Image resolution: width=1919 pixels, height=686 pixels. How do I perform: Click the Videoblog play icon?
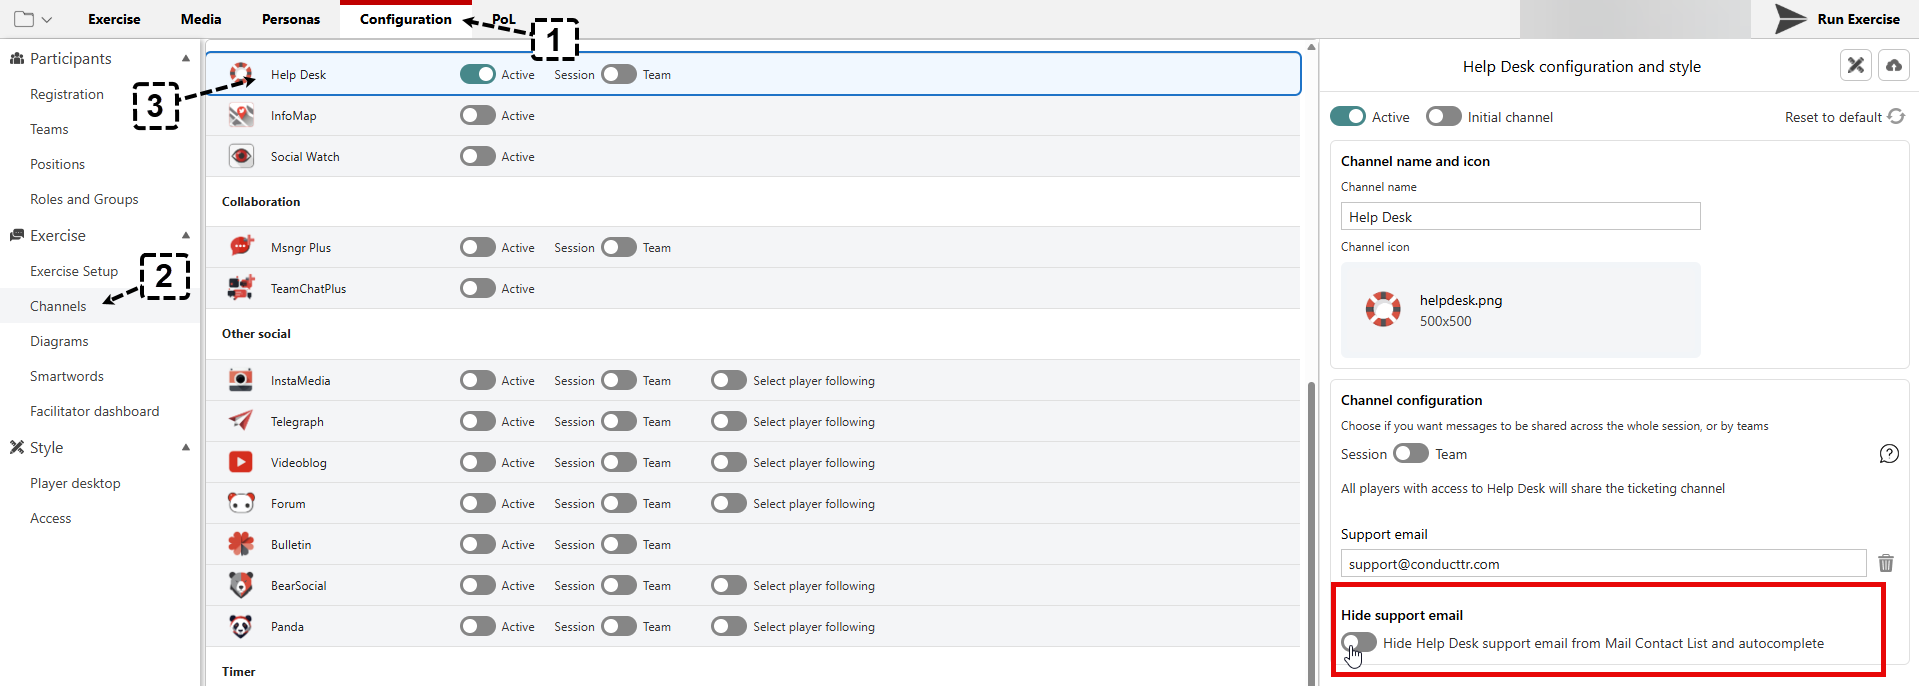[241, 462]
